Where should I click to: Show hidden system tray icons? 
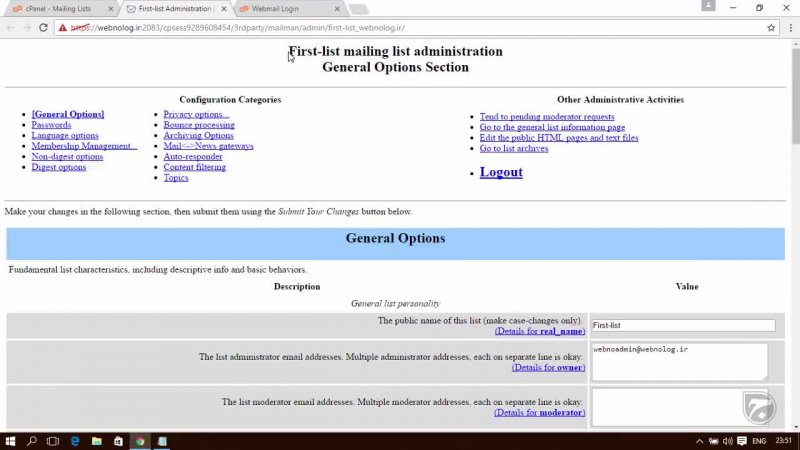pos(698,440)
